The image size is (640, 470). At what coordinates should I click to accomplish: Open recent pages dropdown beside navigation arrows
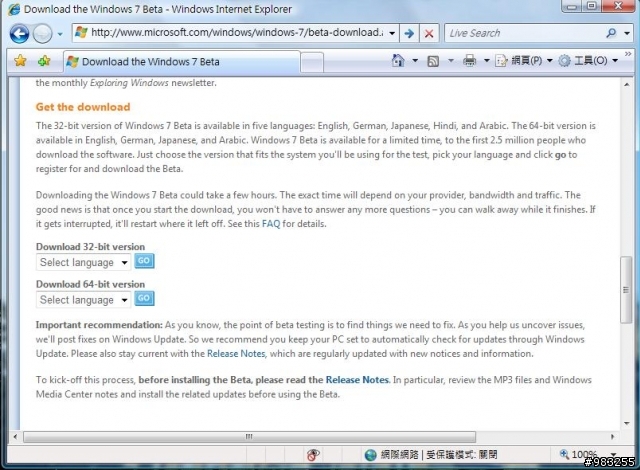pos(60,34)
